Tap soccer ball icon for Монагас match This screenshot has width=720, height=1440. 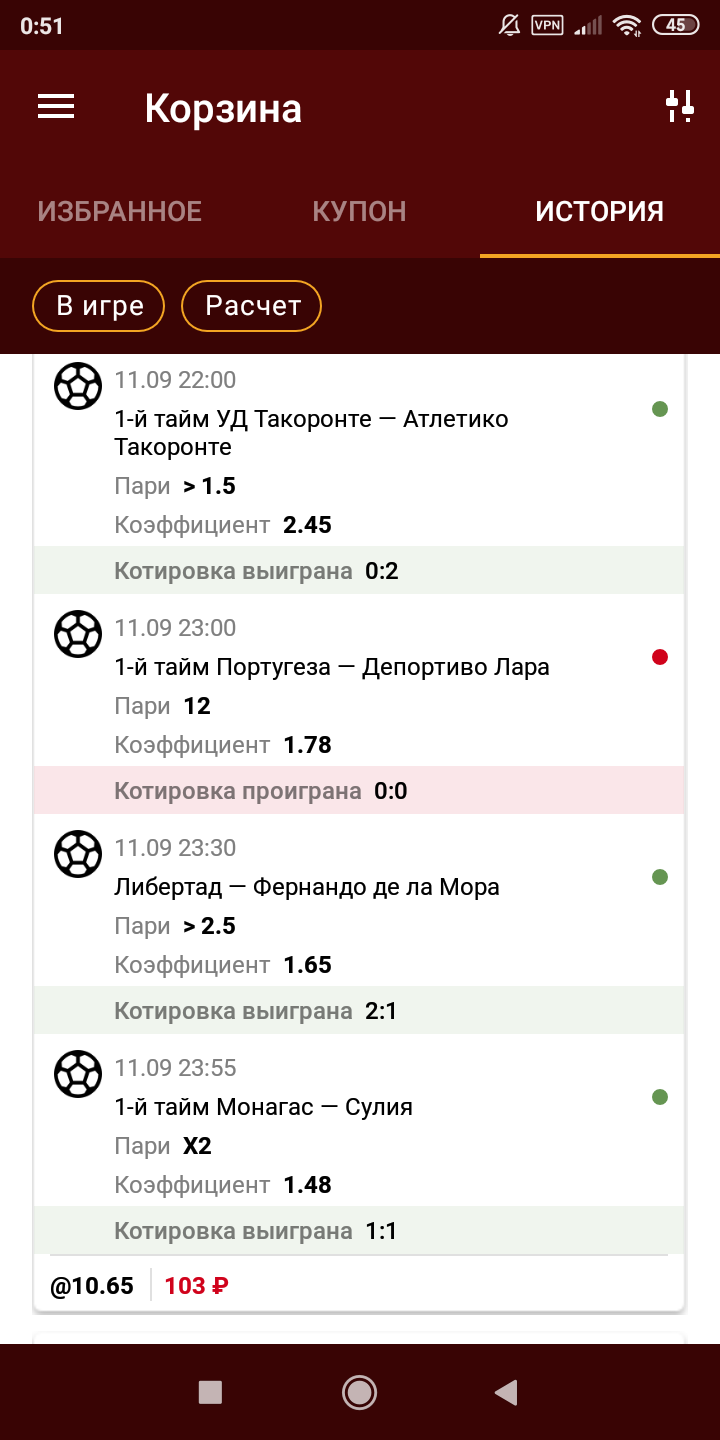[x=78, y=1074]
